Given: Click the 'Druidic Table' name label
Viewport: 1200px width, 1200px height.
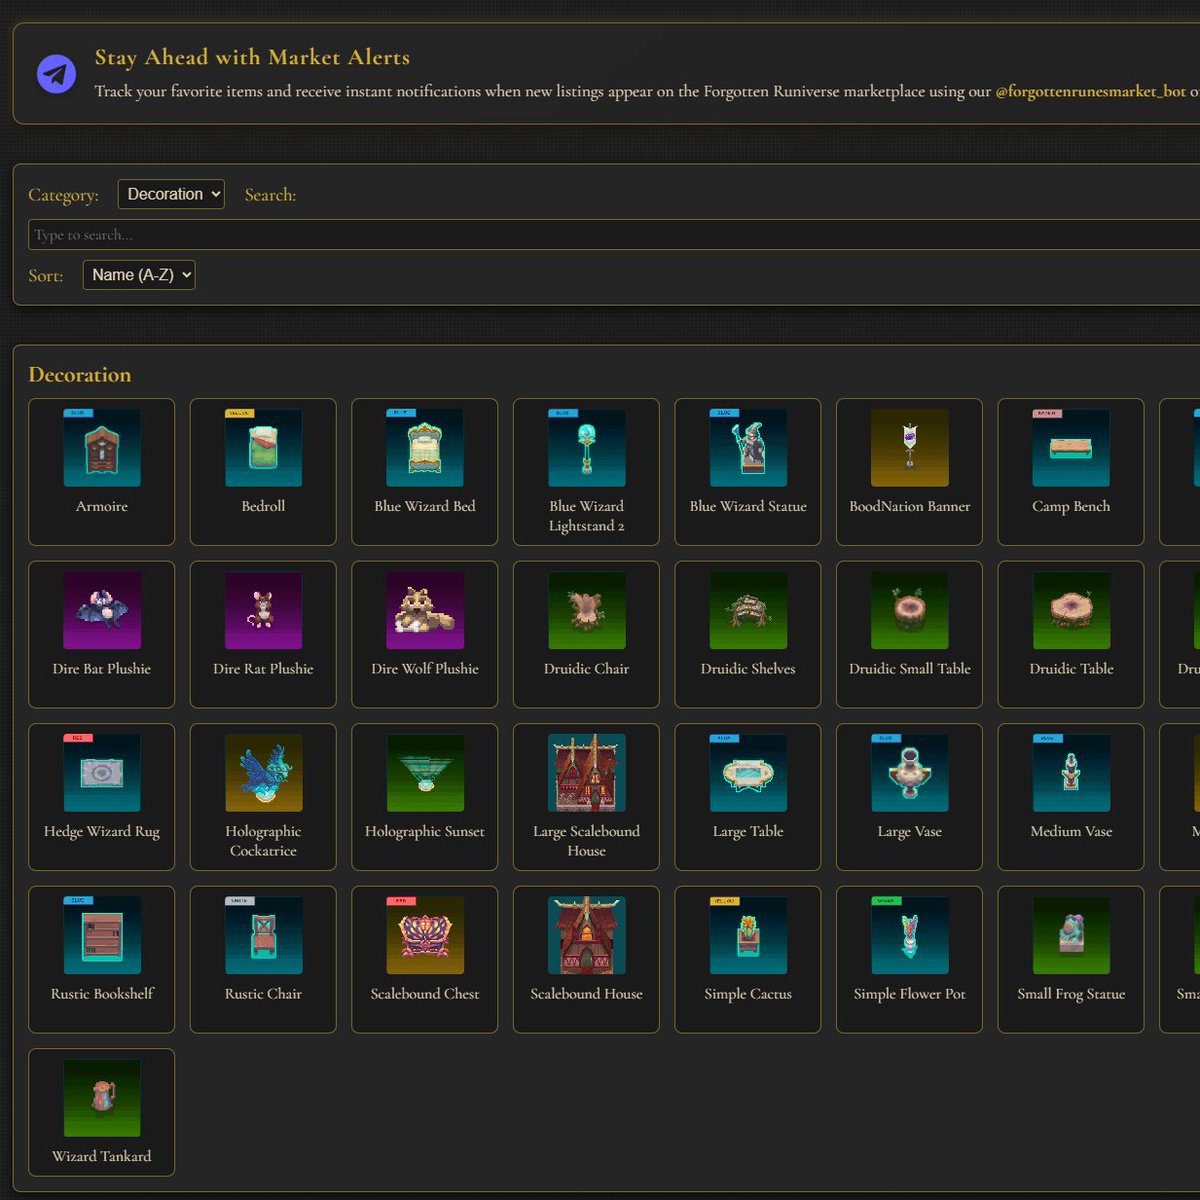Looking at the screenshot, I should tap(1071, 668).
